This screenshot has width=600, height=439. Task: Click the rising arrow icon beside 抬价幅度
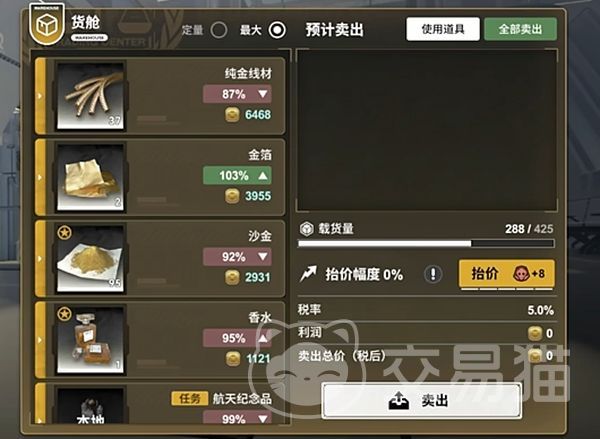pos(308,274)
